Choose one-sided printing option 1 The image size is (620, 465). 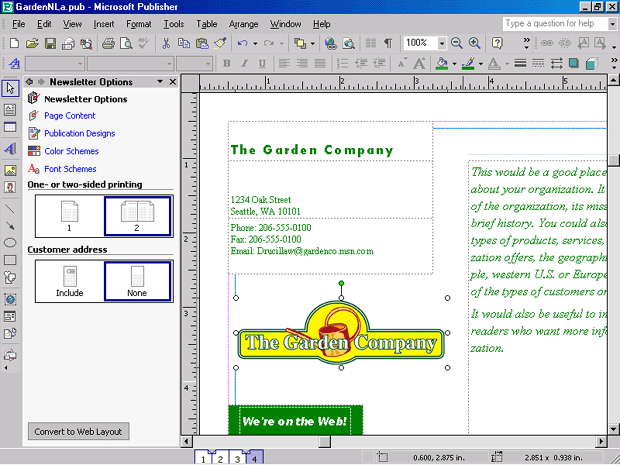[x=70, y=216]
